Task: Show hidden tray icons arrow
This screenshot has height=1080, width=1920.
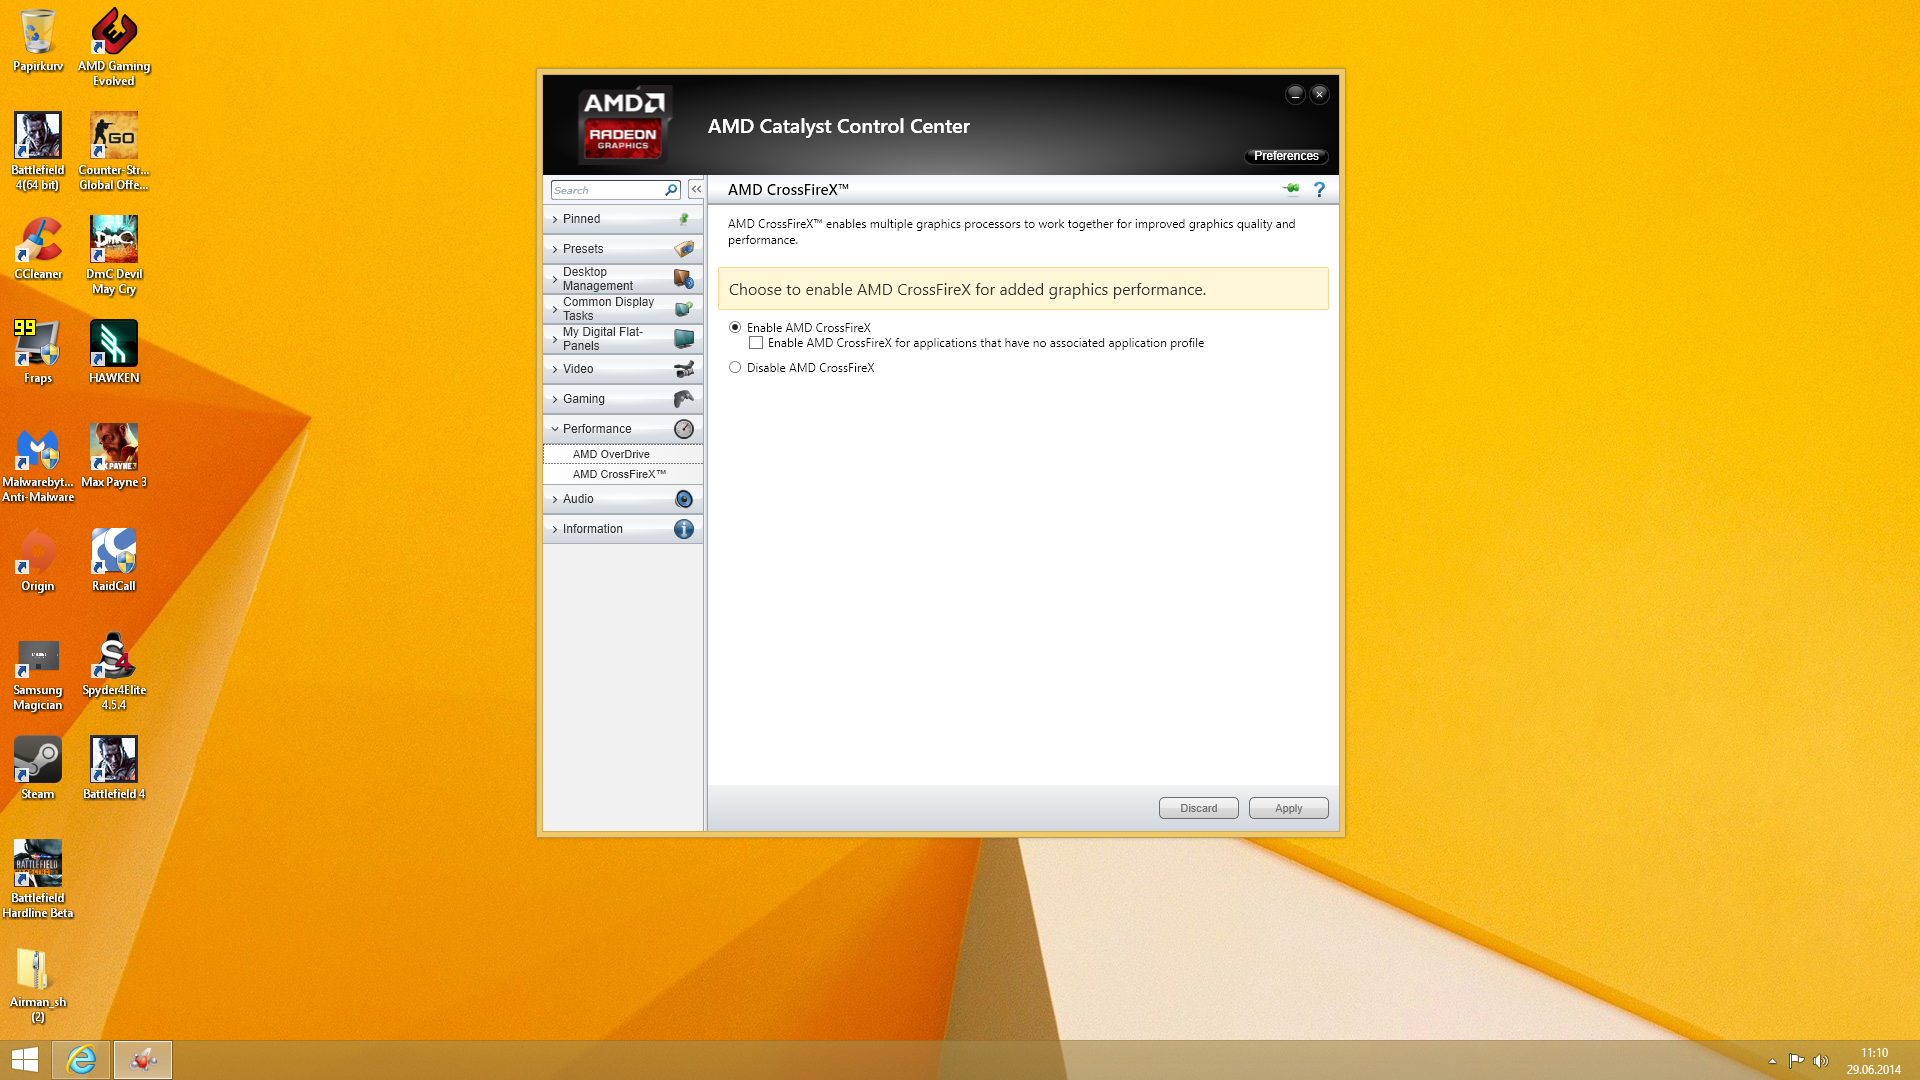Action: 1772,1061
